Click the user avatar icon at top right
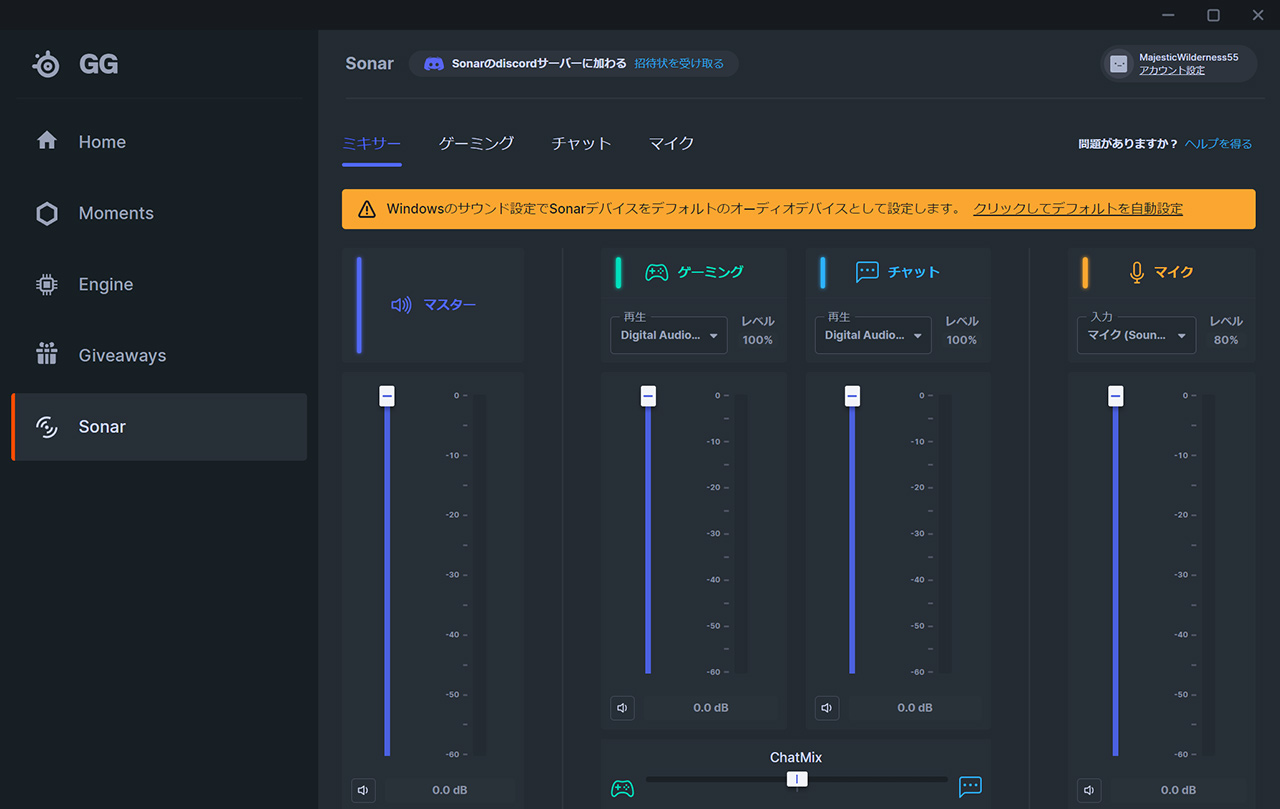1280x809 pixels. click(1119, 64)
